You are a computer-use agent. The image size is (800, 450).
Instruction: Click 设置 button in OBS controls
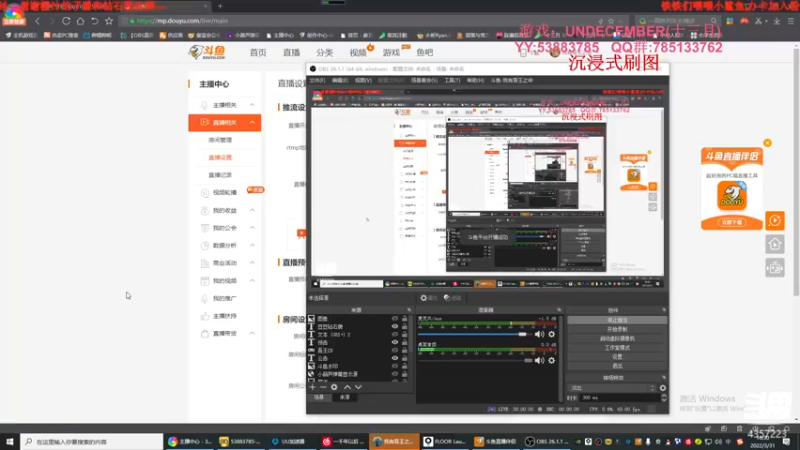617,357
